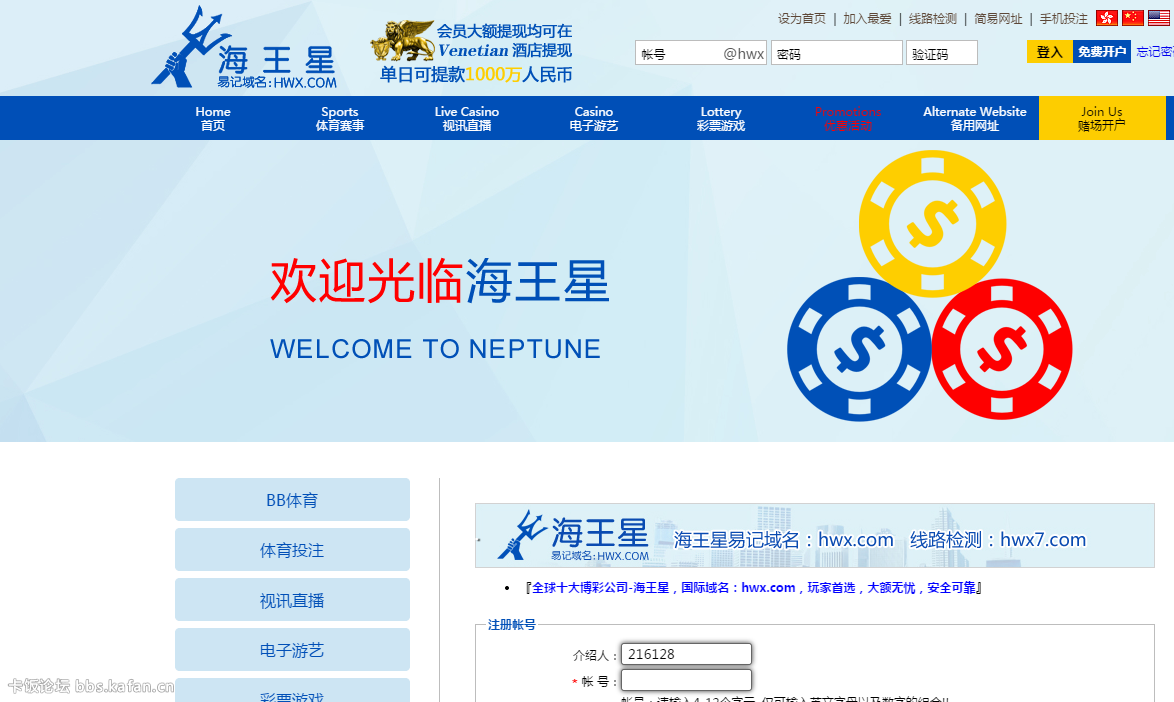Open the Sports 体育赛事 nav tab
The image size is (1174, 702).
coord(340,118)
